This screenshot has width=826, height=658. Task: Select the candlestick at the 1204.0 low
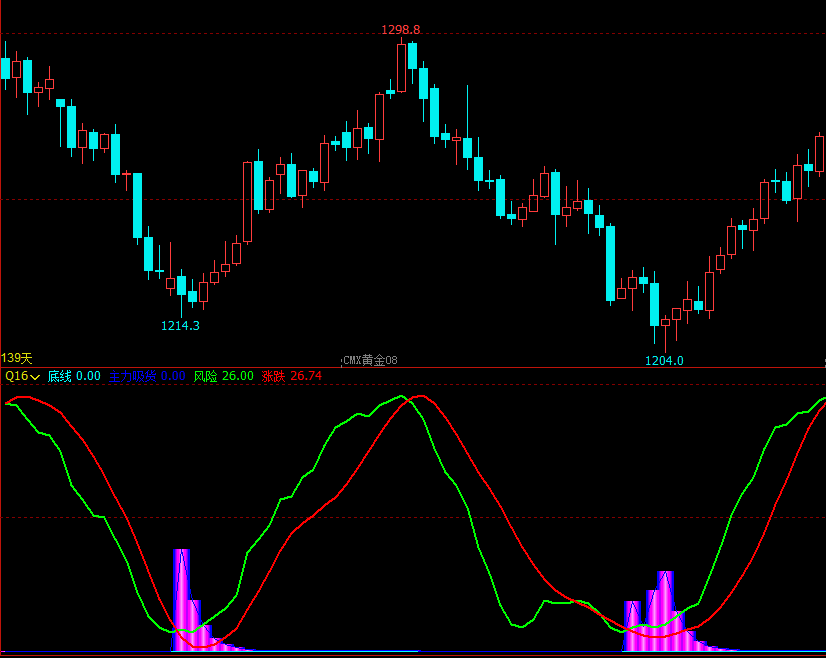point(665,333)
